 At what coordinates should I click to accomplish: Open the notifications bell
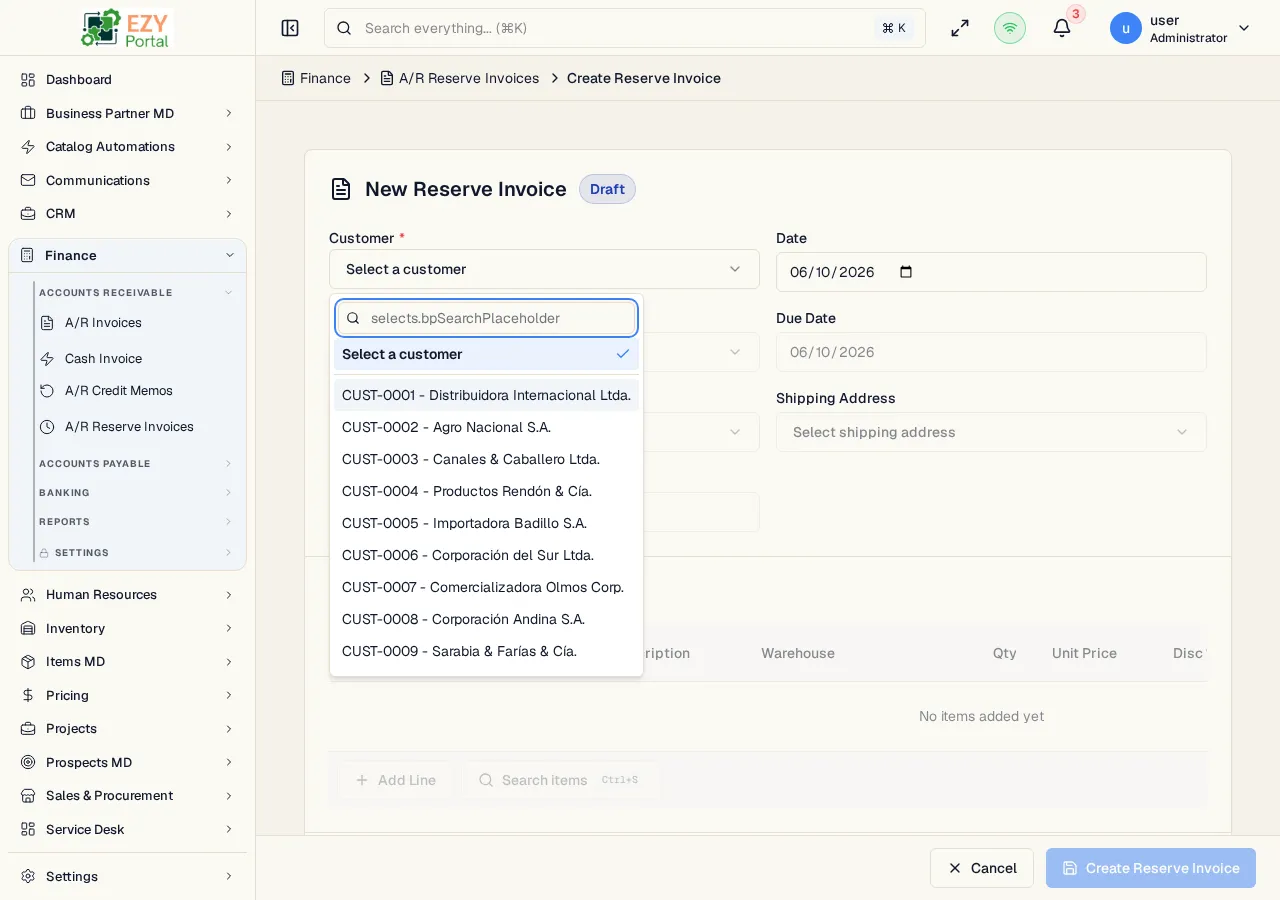coord(1062,28)
